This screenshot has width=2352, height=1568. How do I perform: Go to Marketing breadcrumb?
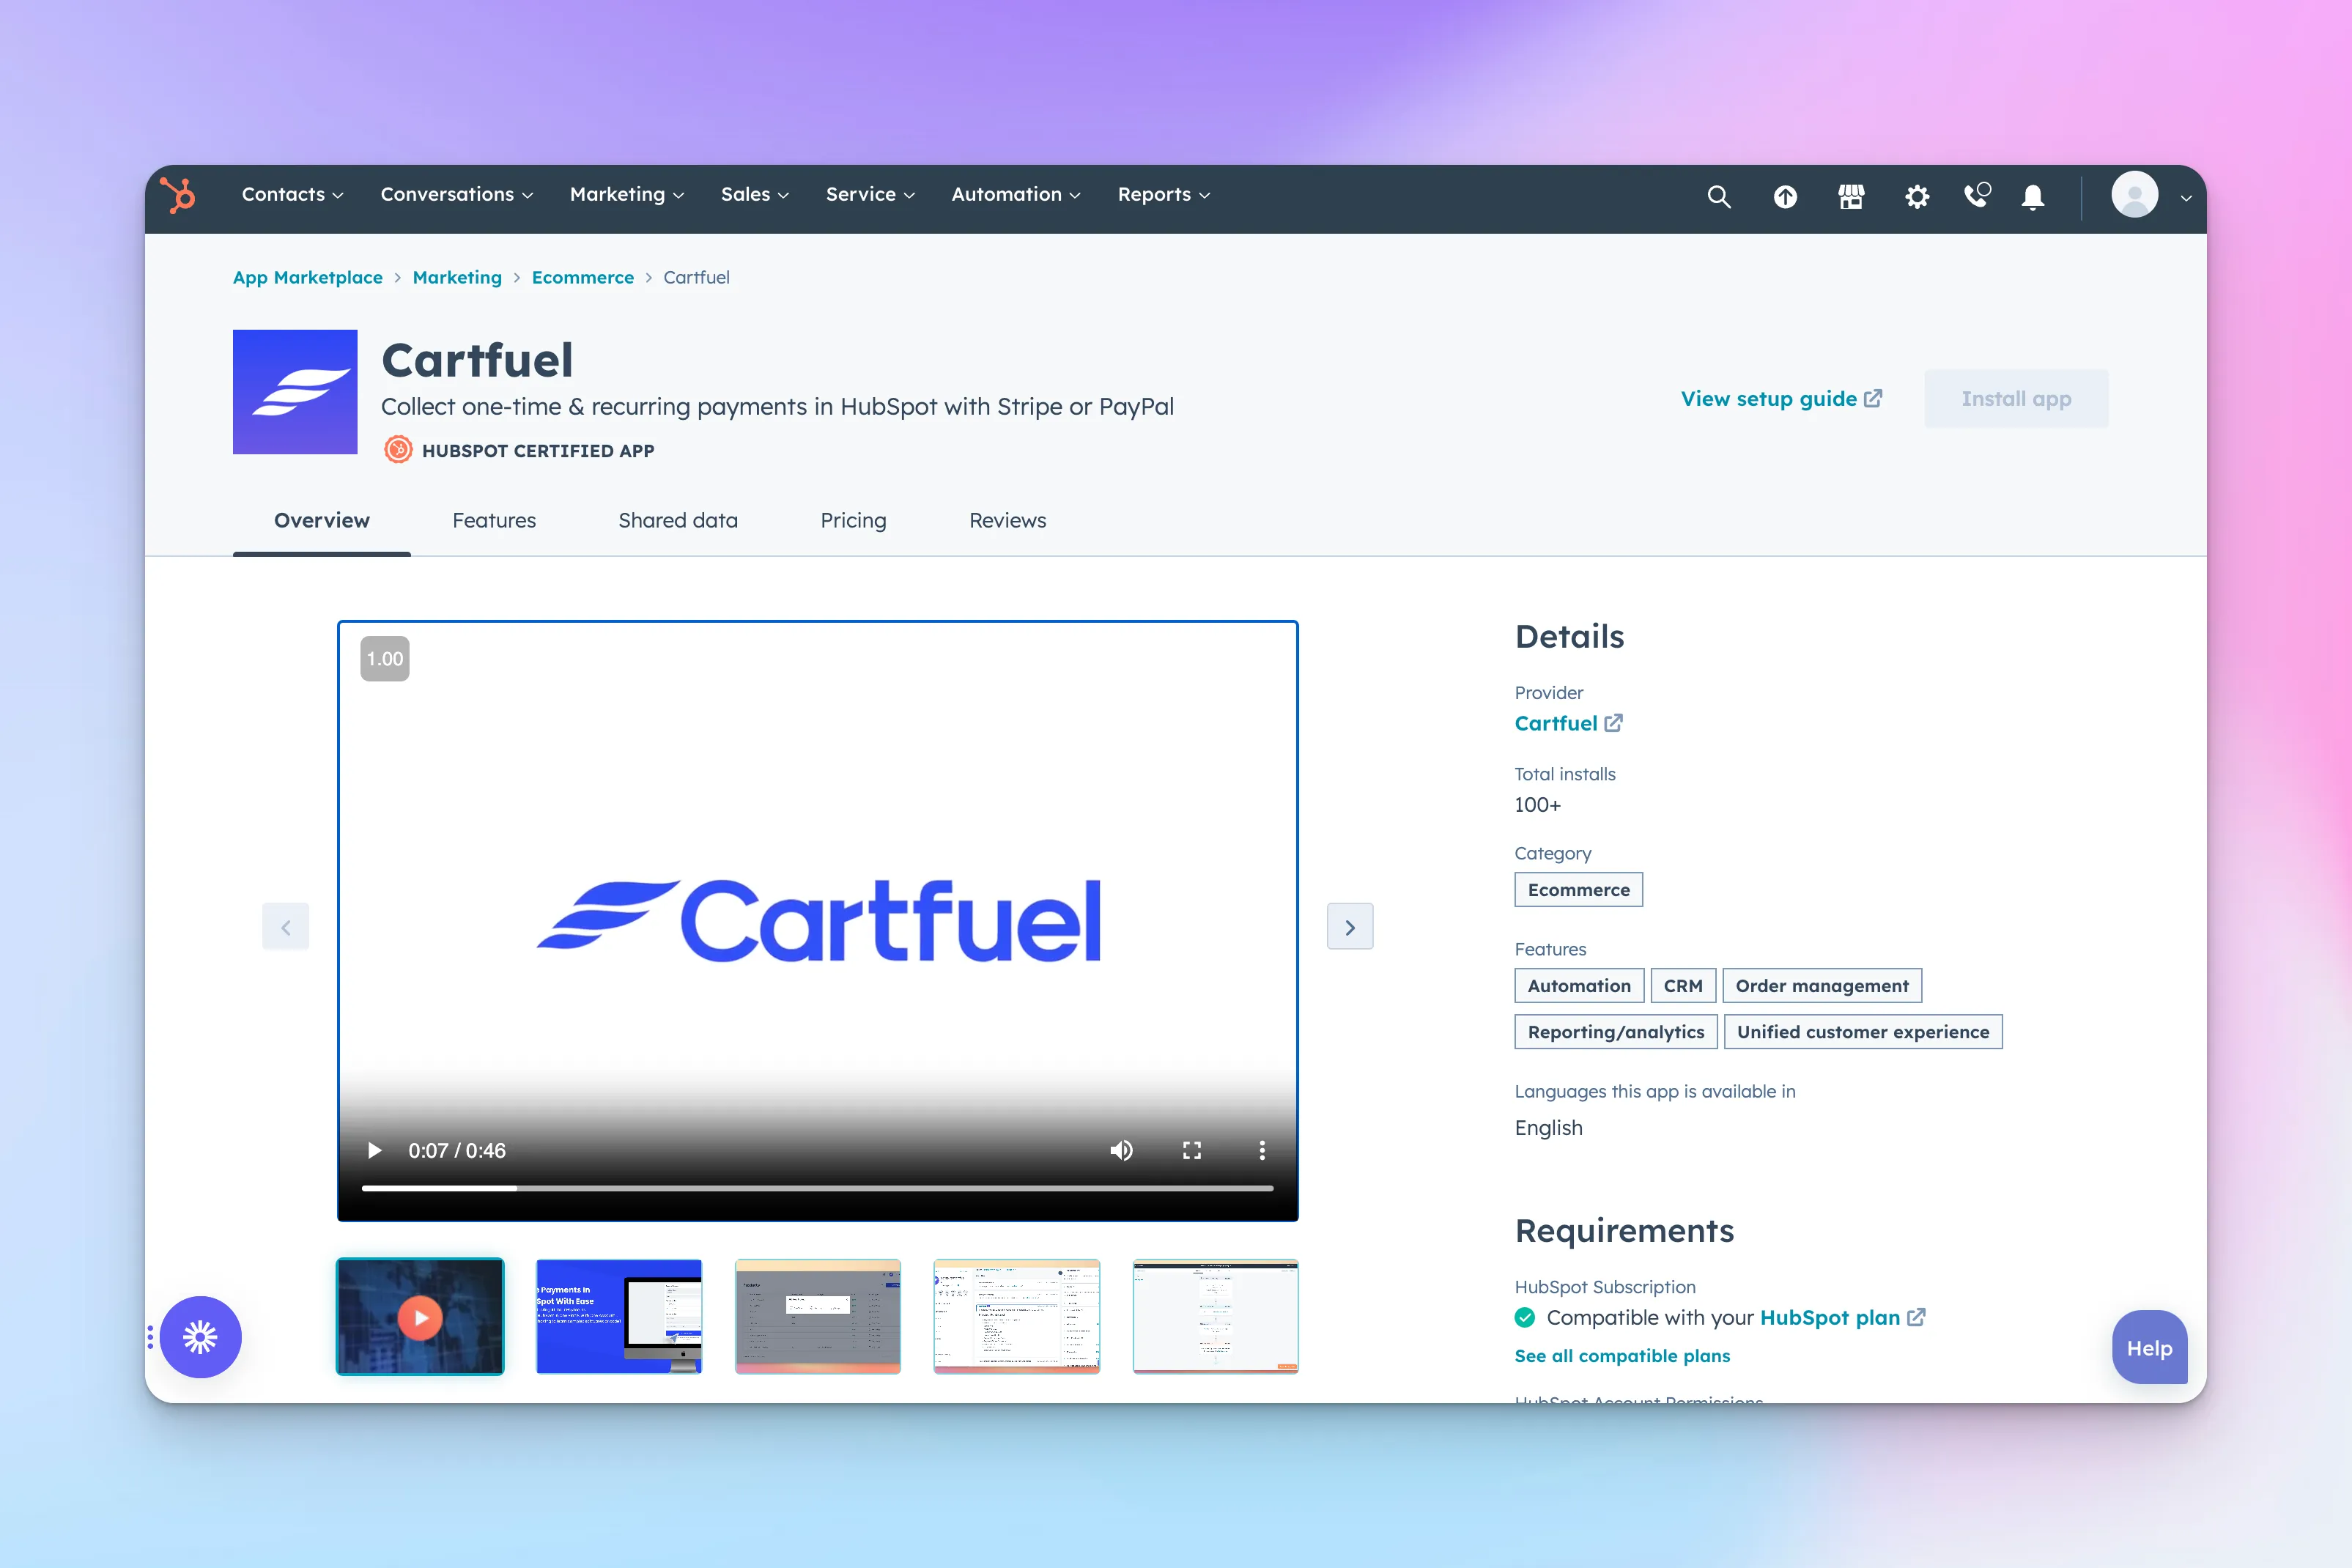[457, 278]
